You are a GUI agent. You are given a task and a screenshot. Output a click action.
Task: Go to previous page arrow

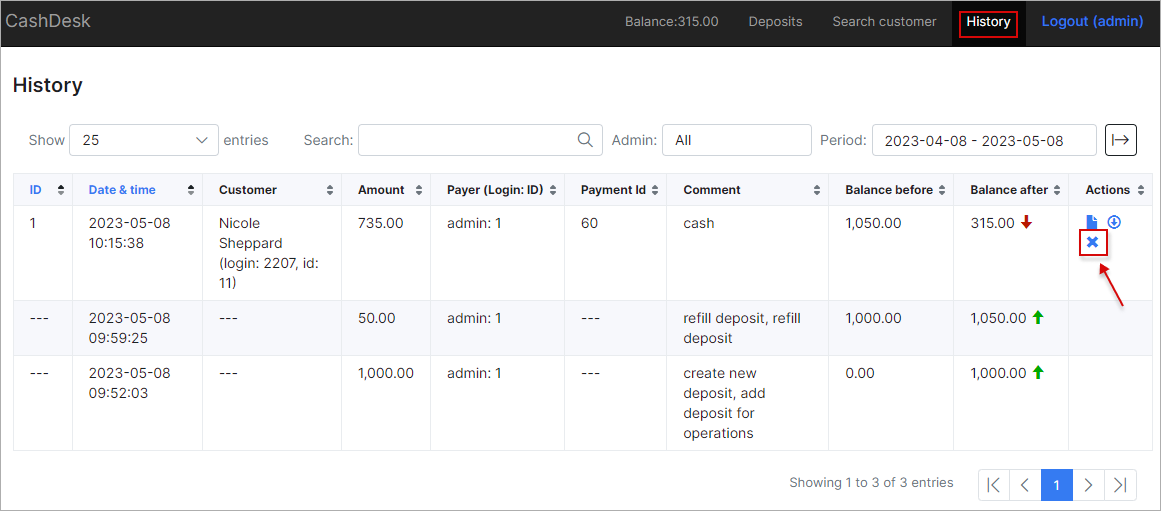[x=1026, y=485]
